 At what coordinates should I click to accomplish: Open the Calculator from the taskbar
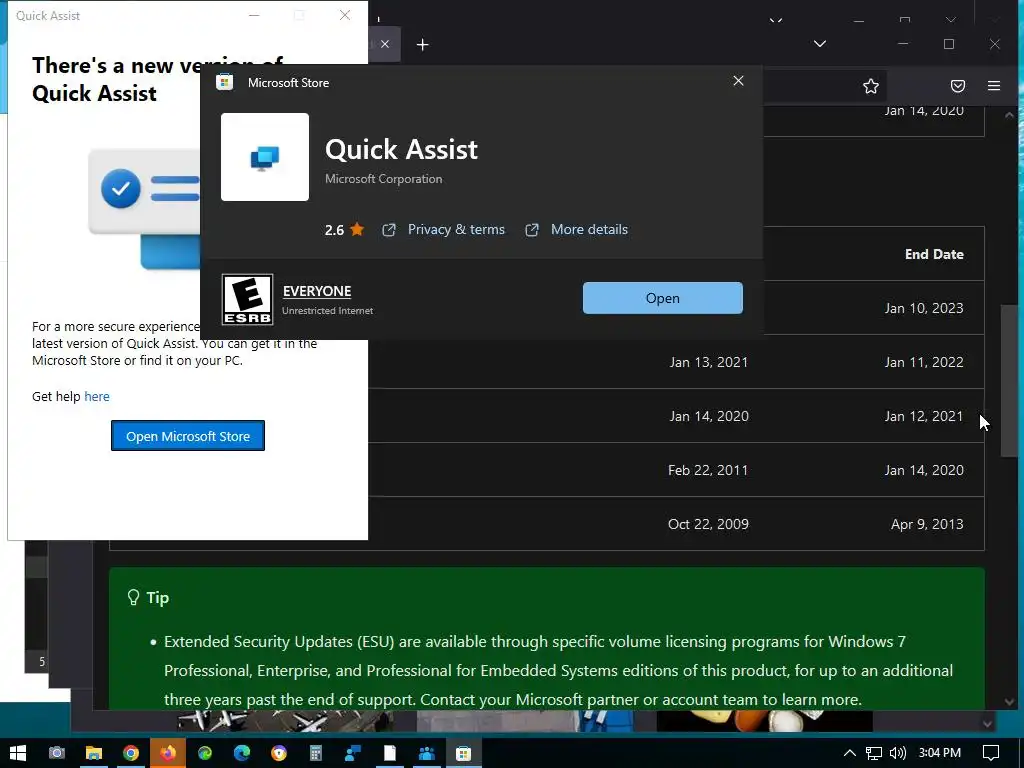click(316, 753)
